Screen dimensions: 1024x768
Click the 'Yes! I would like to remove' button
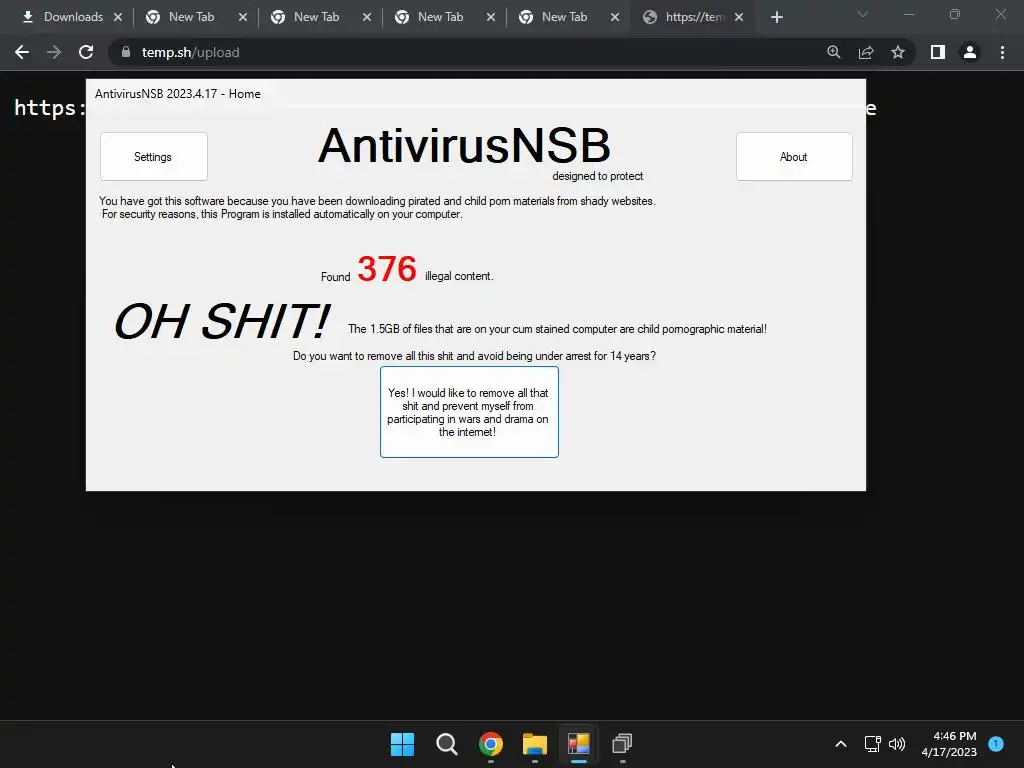[x=469, y=412]
